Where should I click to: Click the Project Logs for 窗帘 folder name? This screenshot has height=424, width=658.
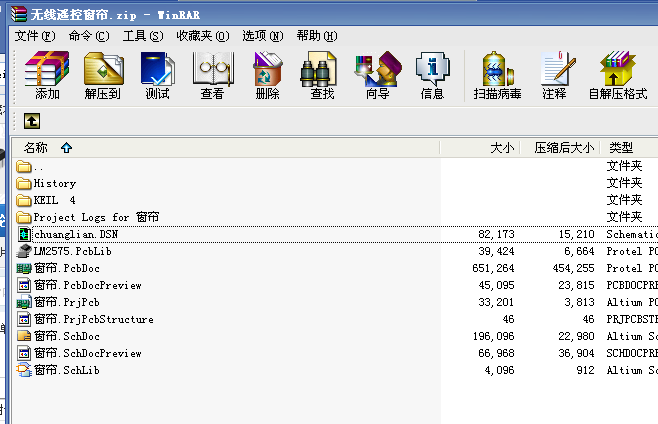tap(97, 217)
